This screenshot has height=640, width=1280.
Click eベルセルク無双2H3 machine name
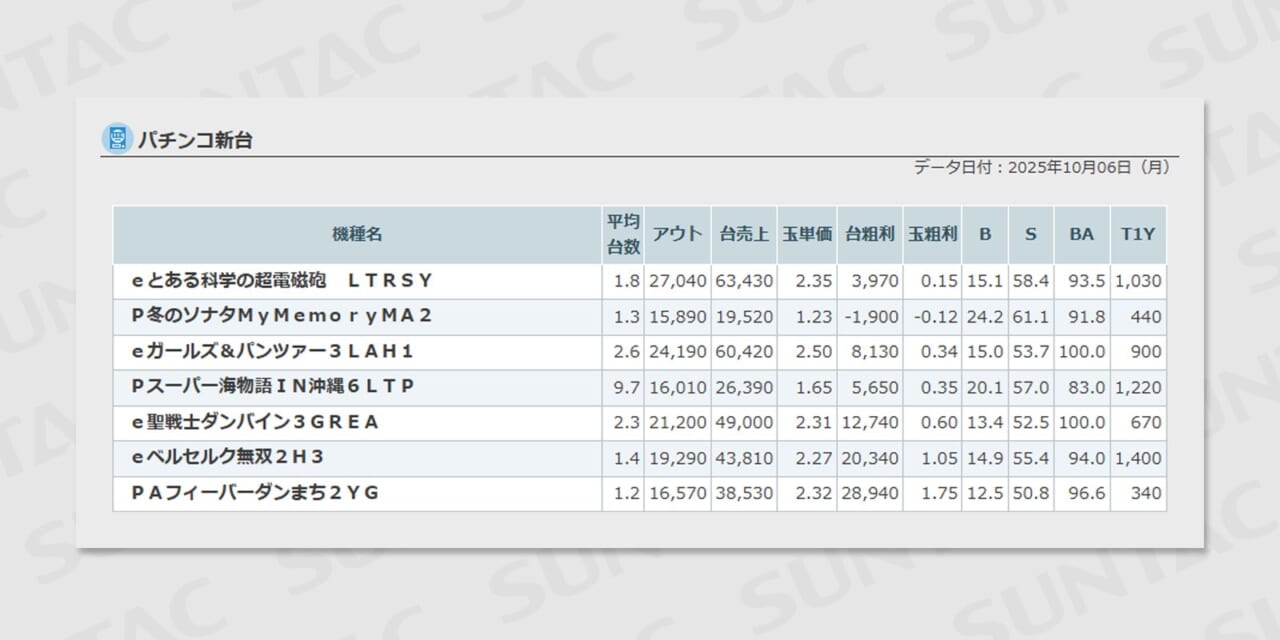[x=228, y=457]
